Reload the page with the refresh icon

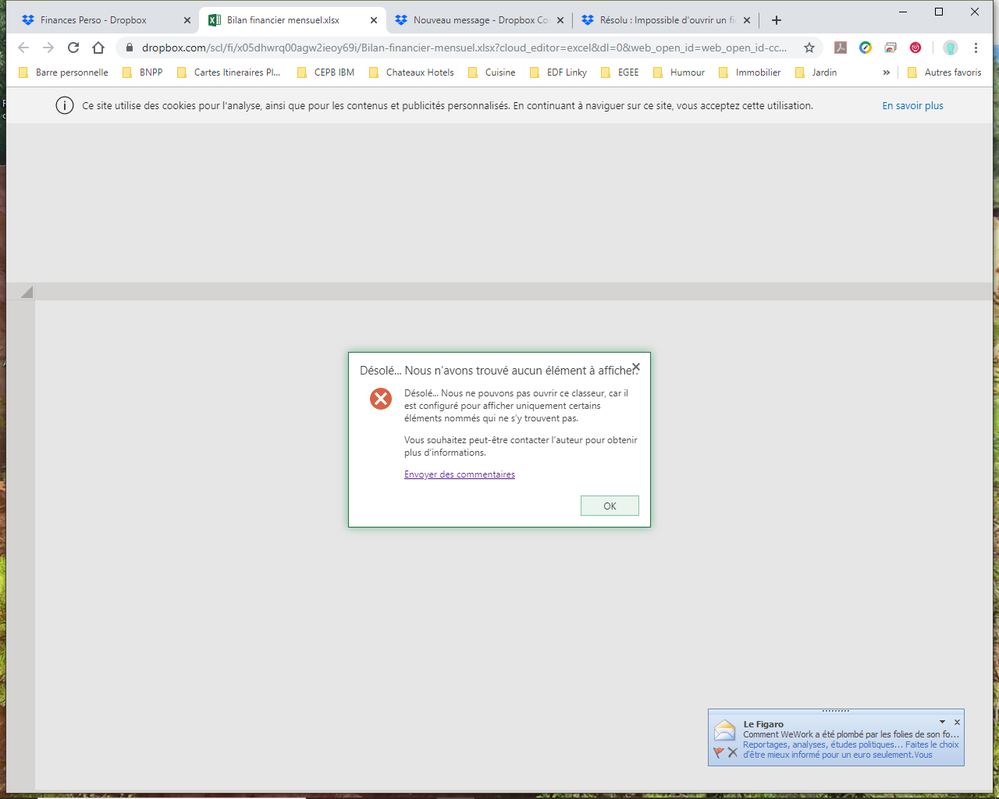click(x=73, y=47)
